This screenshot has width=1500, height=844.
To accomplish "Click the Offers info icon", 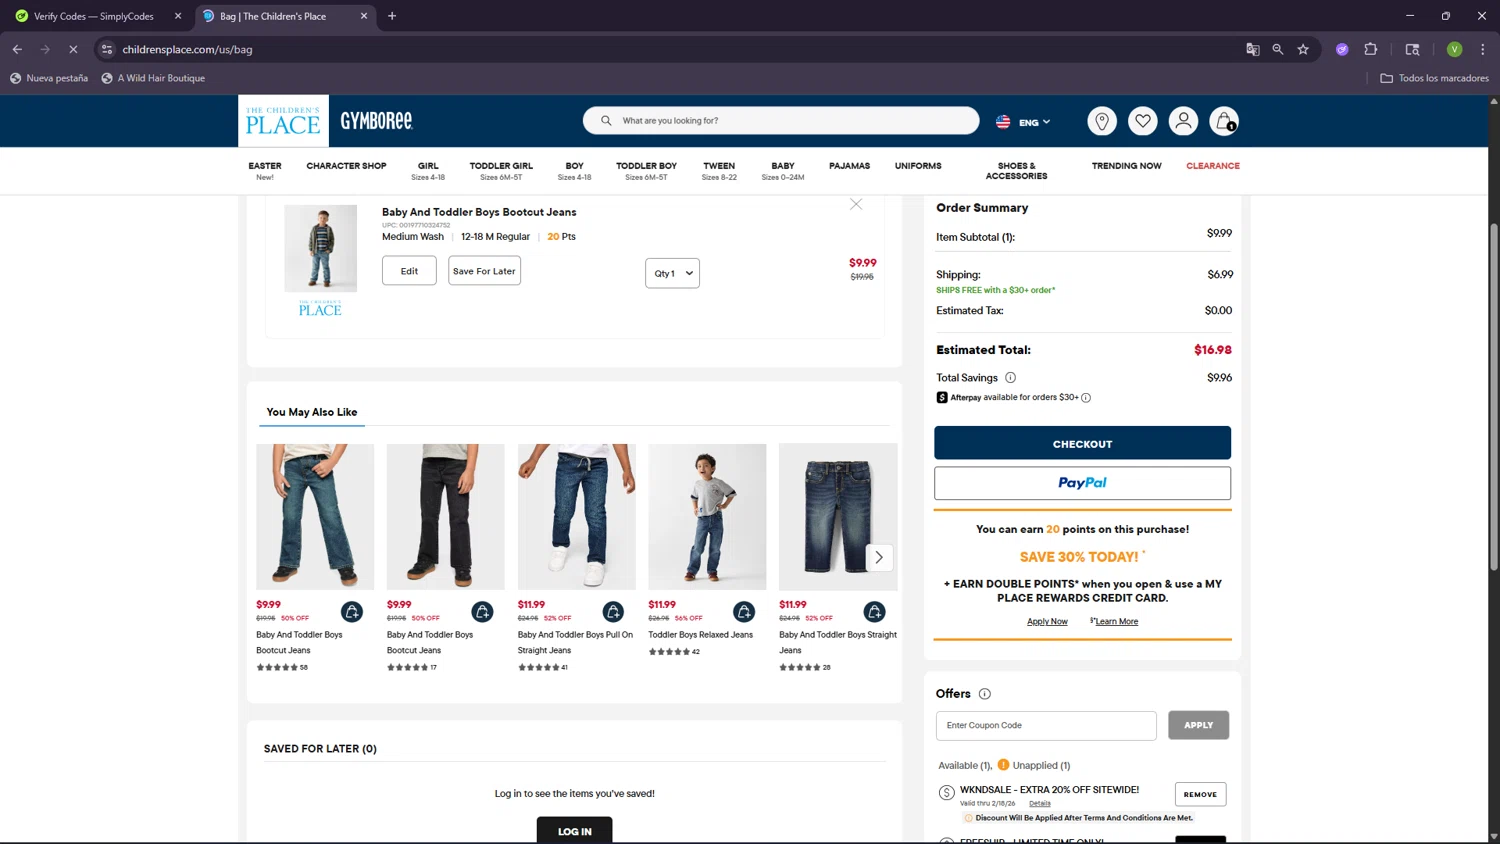I will [x=984, y=694].
